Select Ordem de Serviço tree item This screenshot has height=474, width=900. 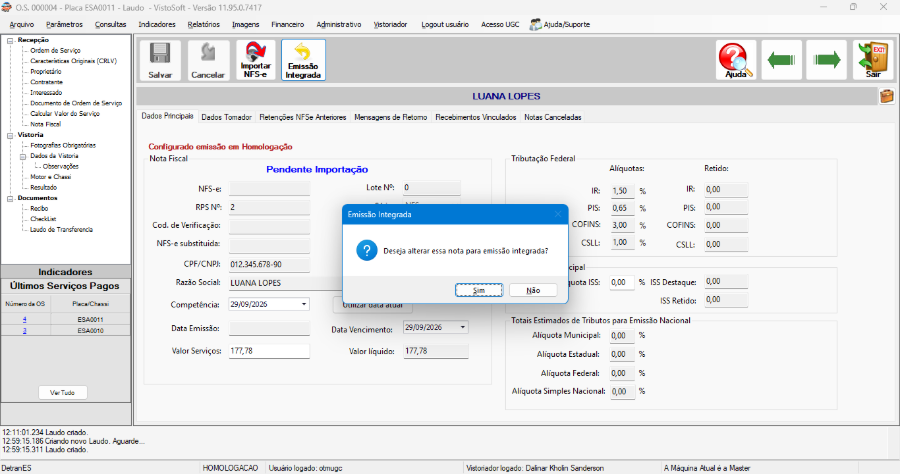pyautogui.click(x=55, y=50)
